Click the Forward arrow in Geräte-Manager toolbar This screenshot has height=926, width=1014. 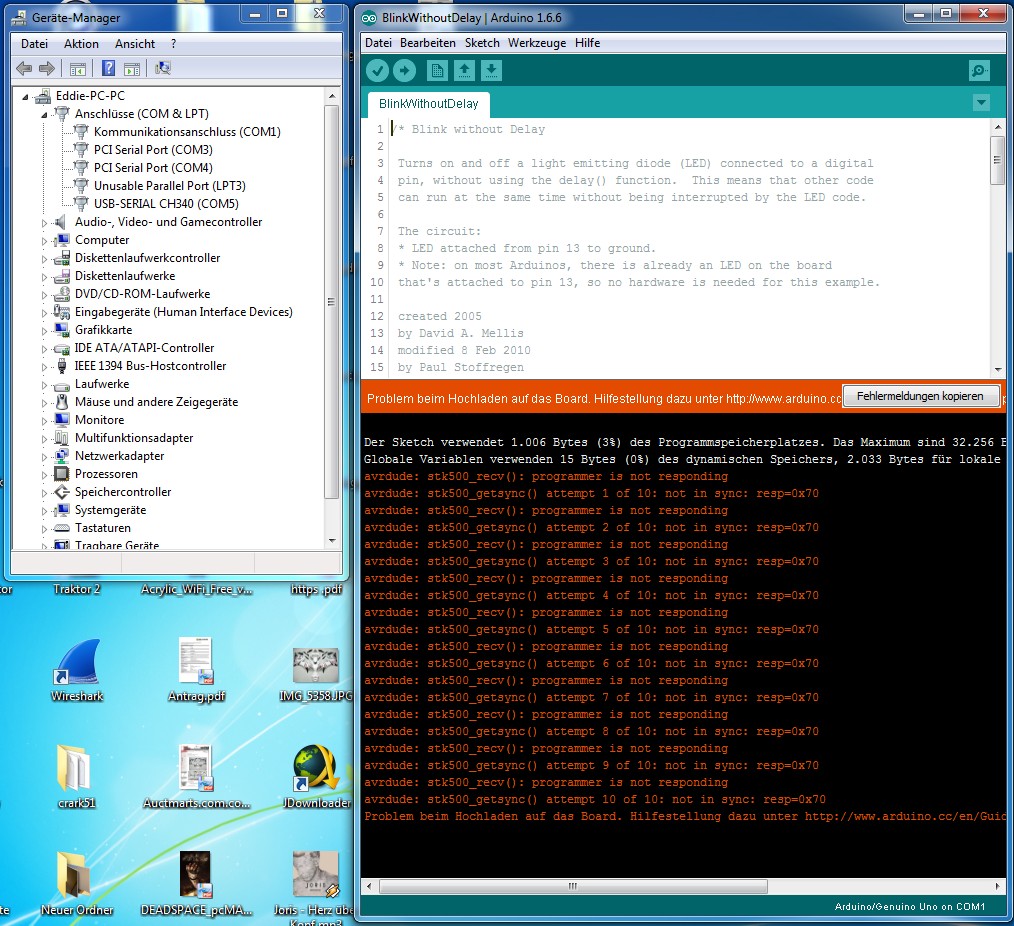coord(47,68)
